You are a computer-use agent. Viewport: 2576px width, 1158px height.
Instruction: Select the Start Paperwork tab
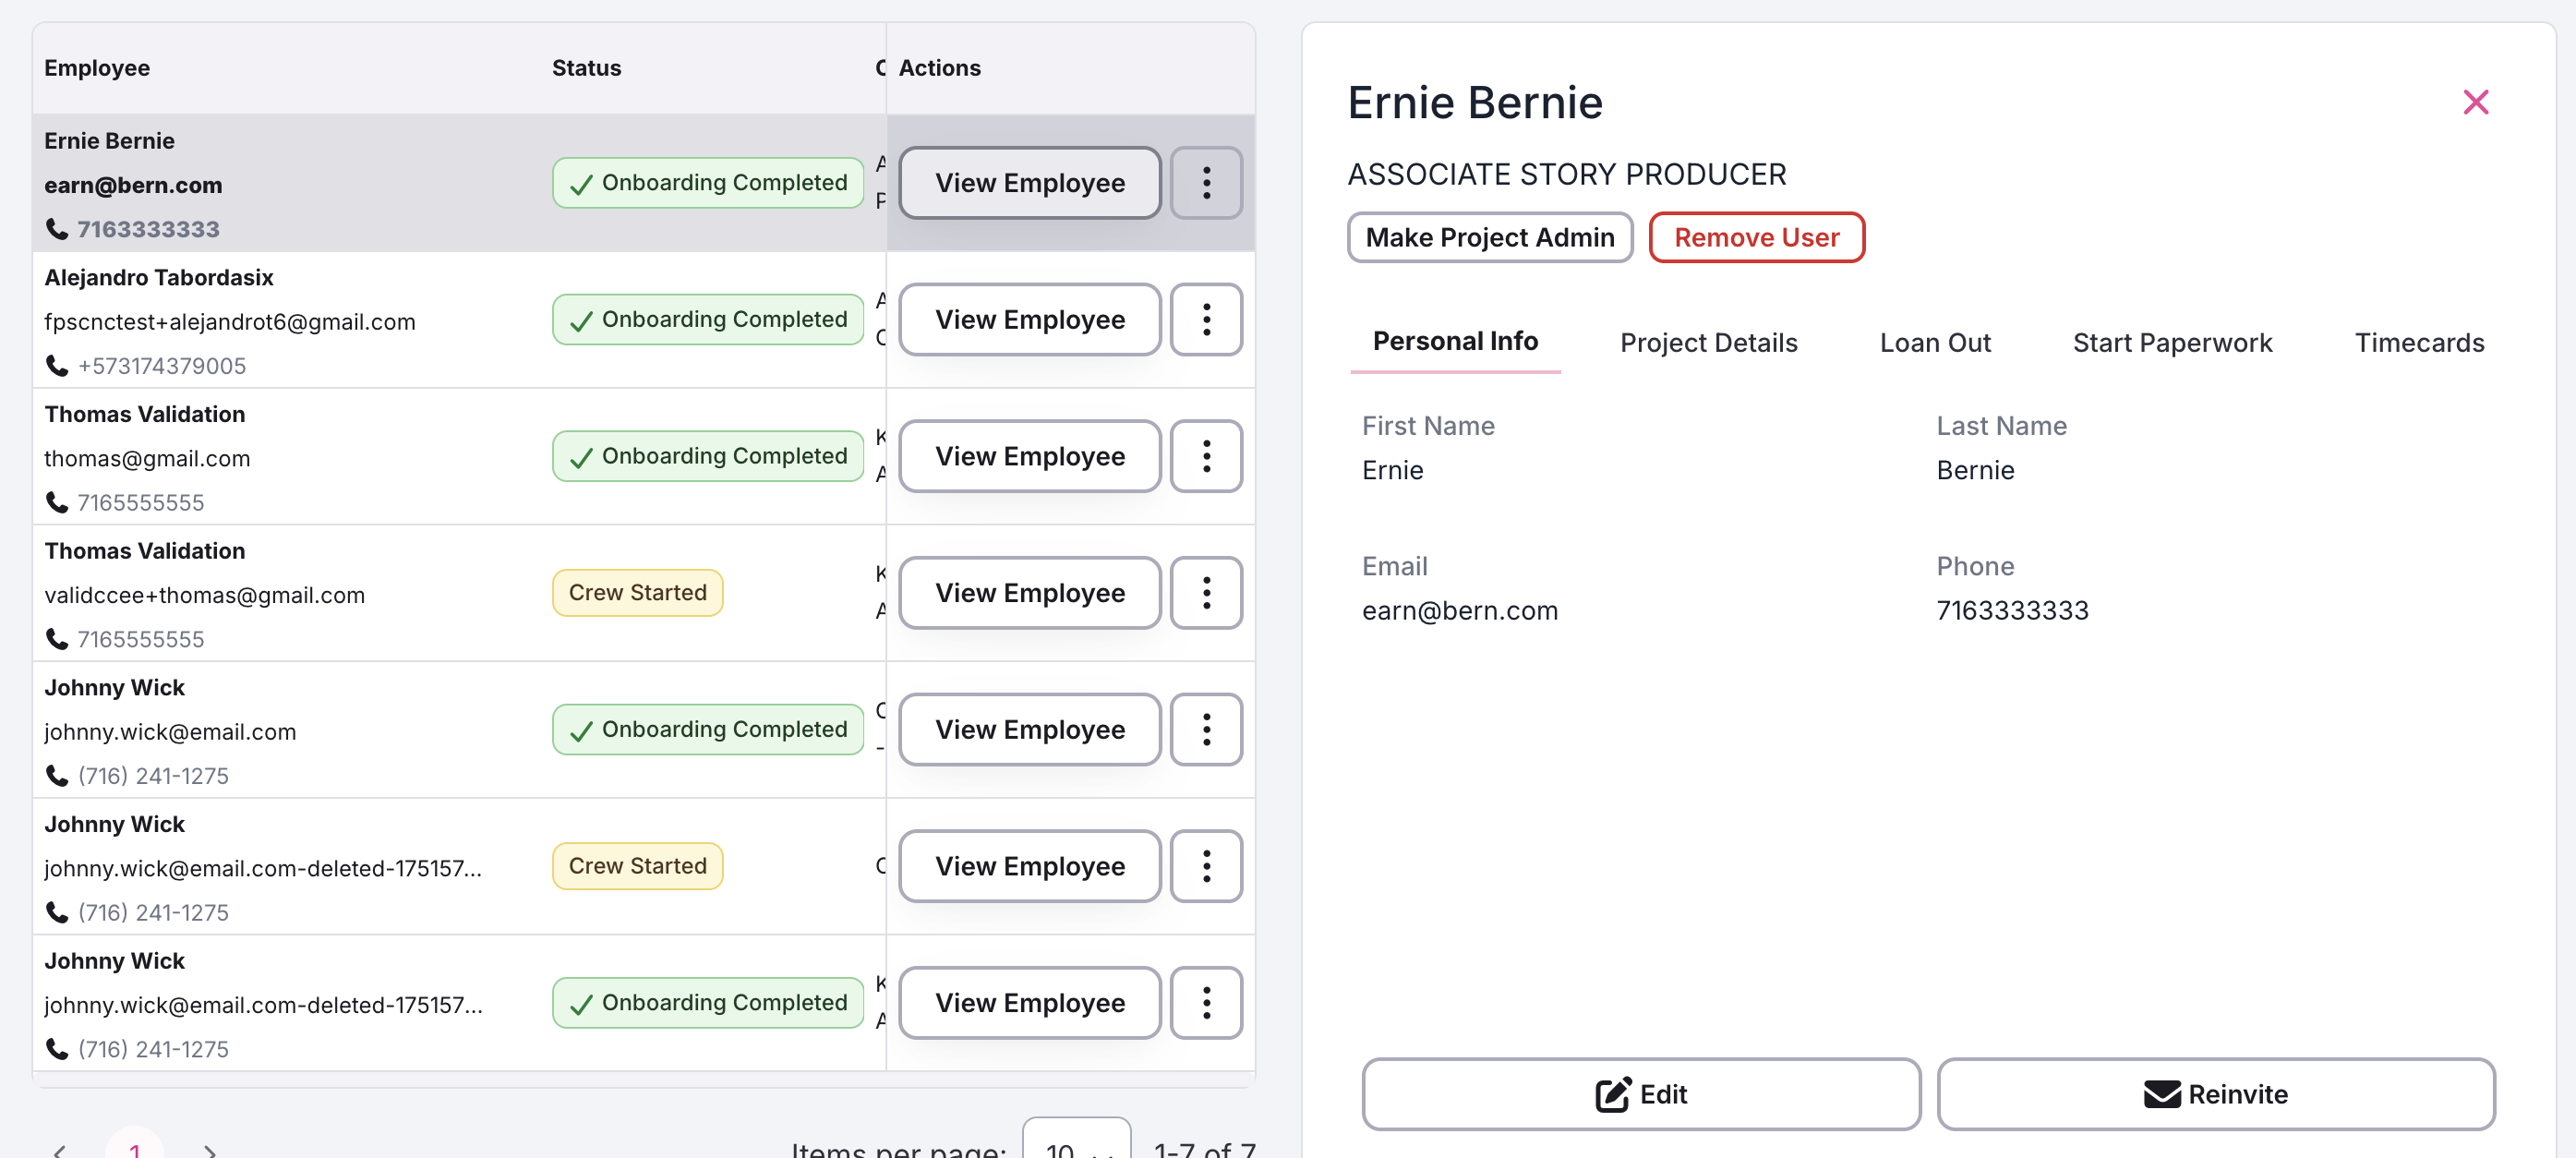2172,343
